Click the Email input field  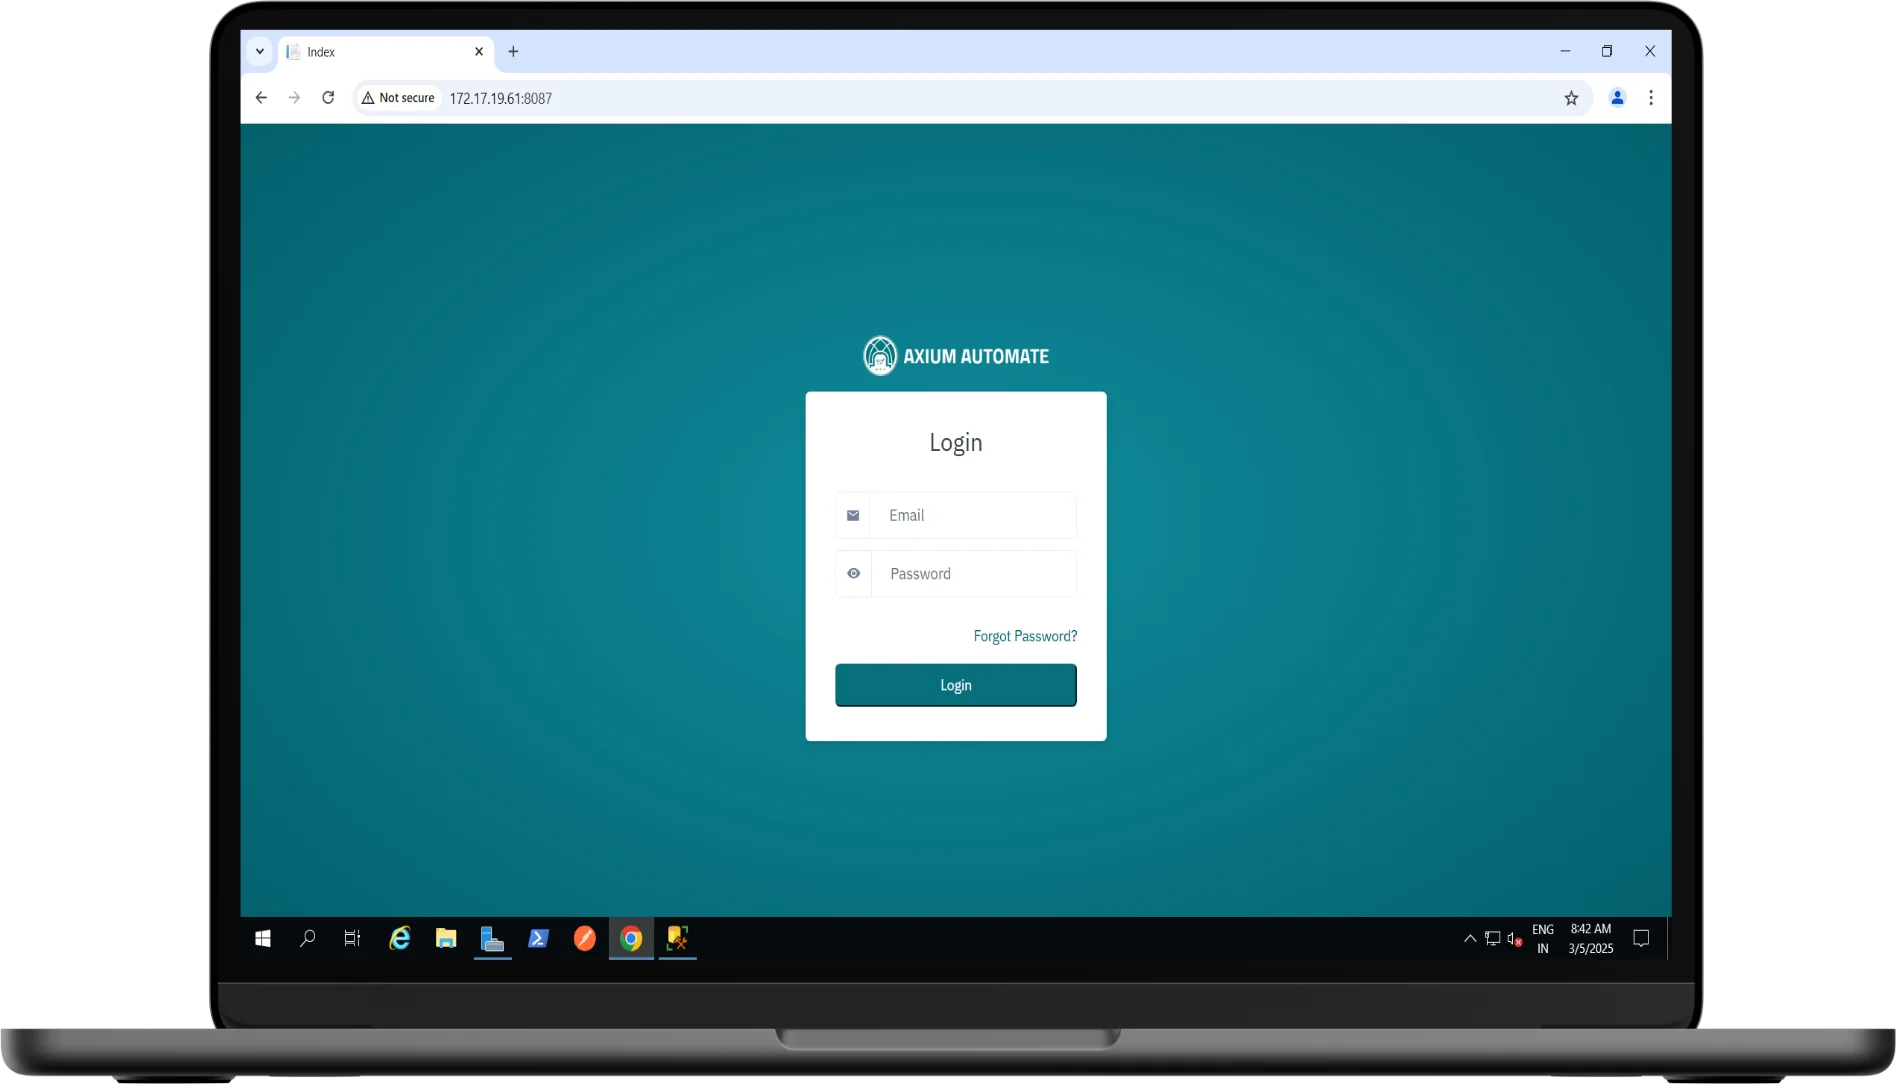[973, 515]
